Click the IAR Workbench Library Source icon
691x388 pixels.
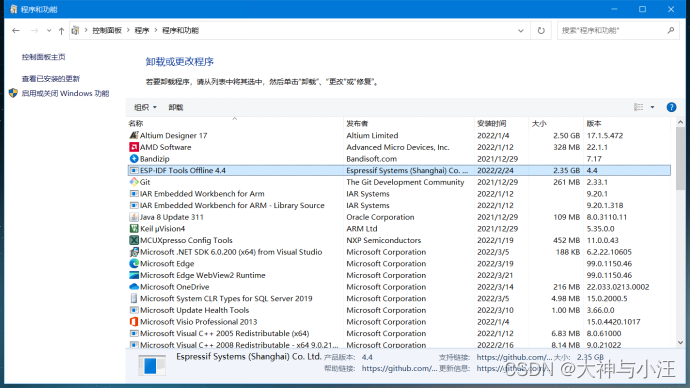[x=134, y=205]
